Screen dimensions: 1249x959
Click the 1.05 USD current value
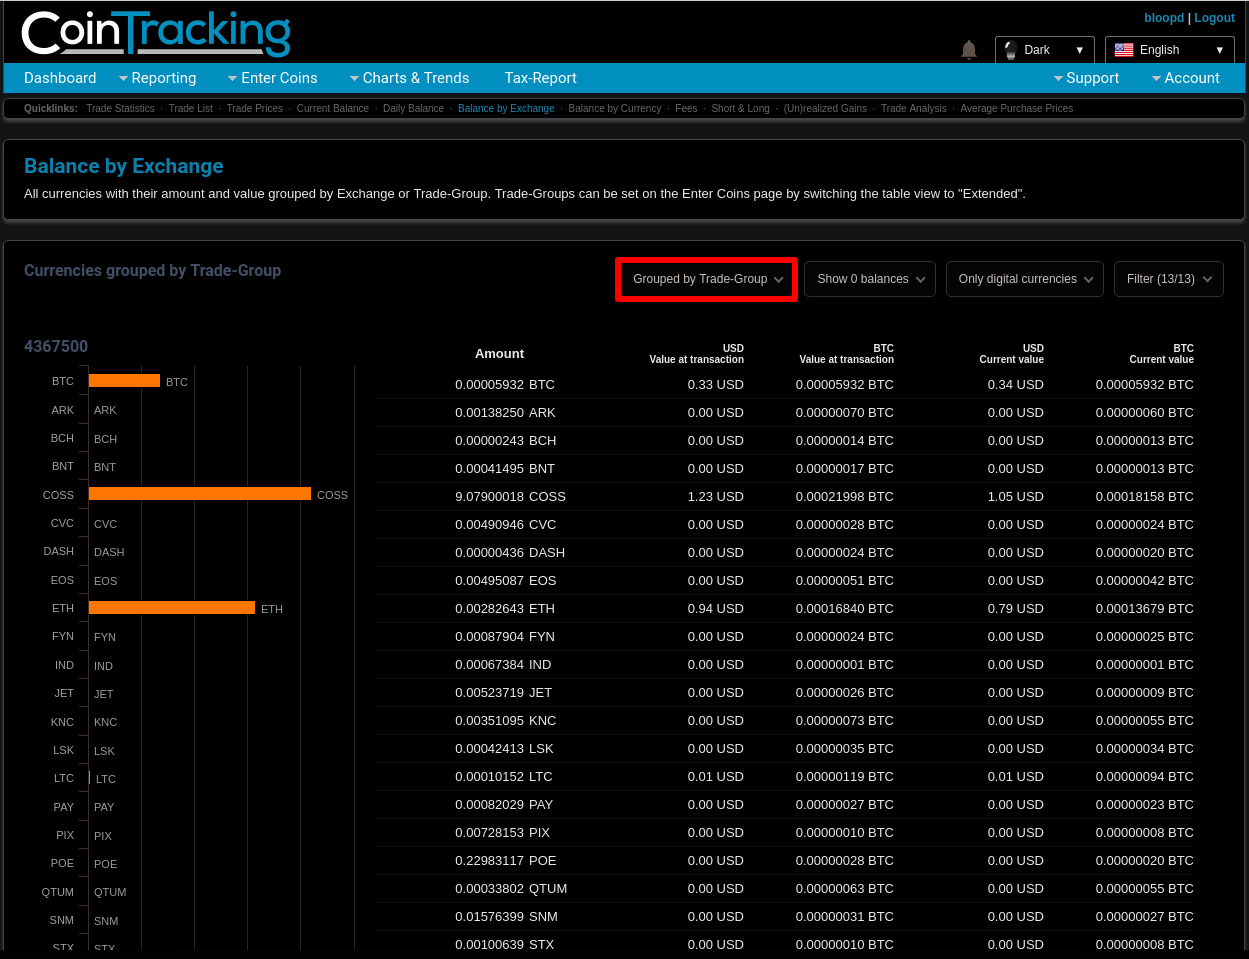tap(1016, 497)
